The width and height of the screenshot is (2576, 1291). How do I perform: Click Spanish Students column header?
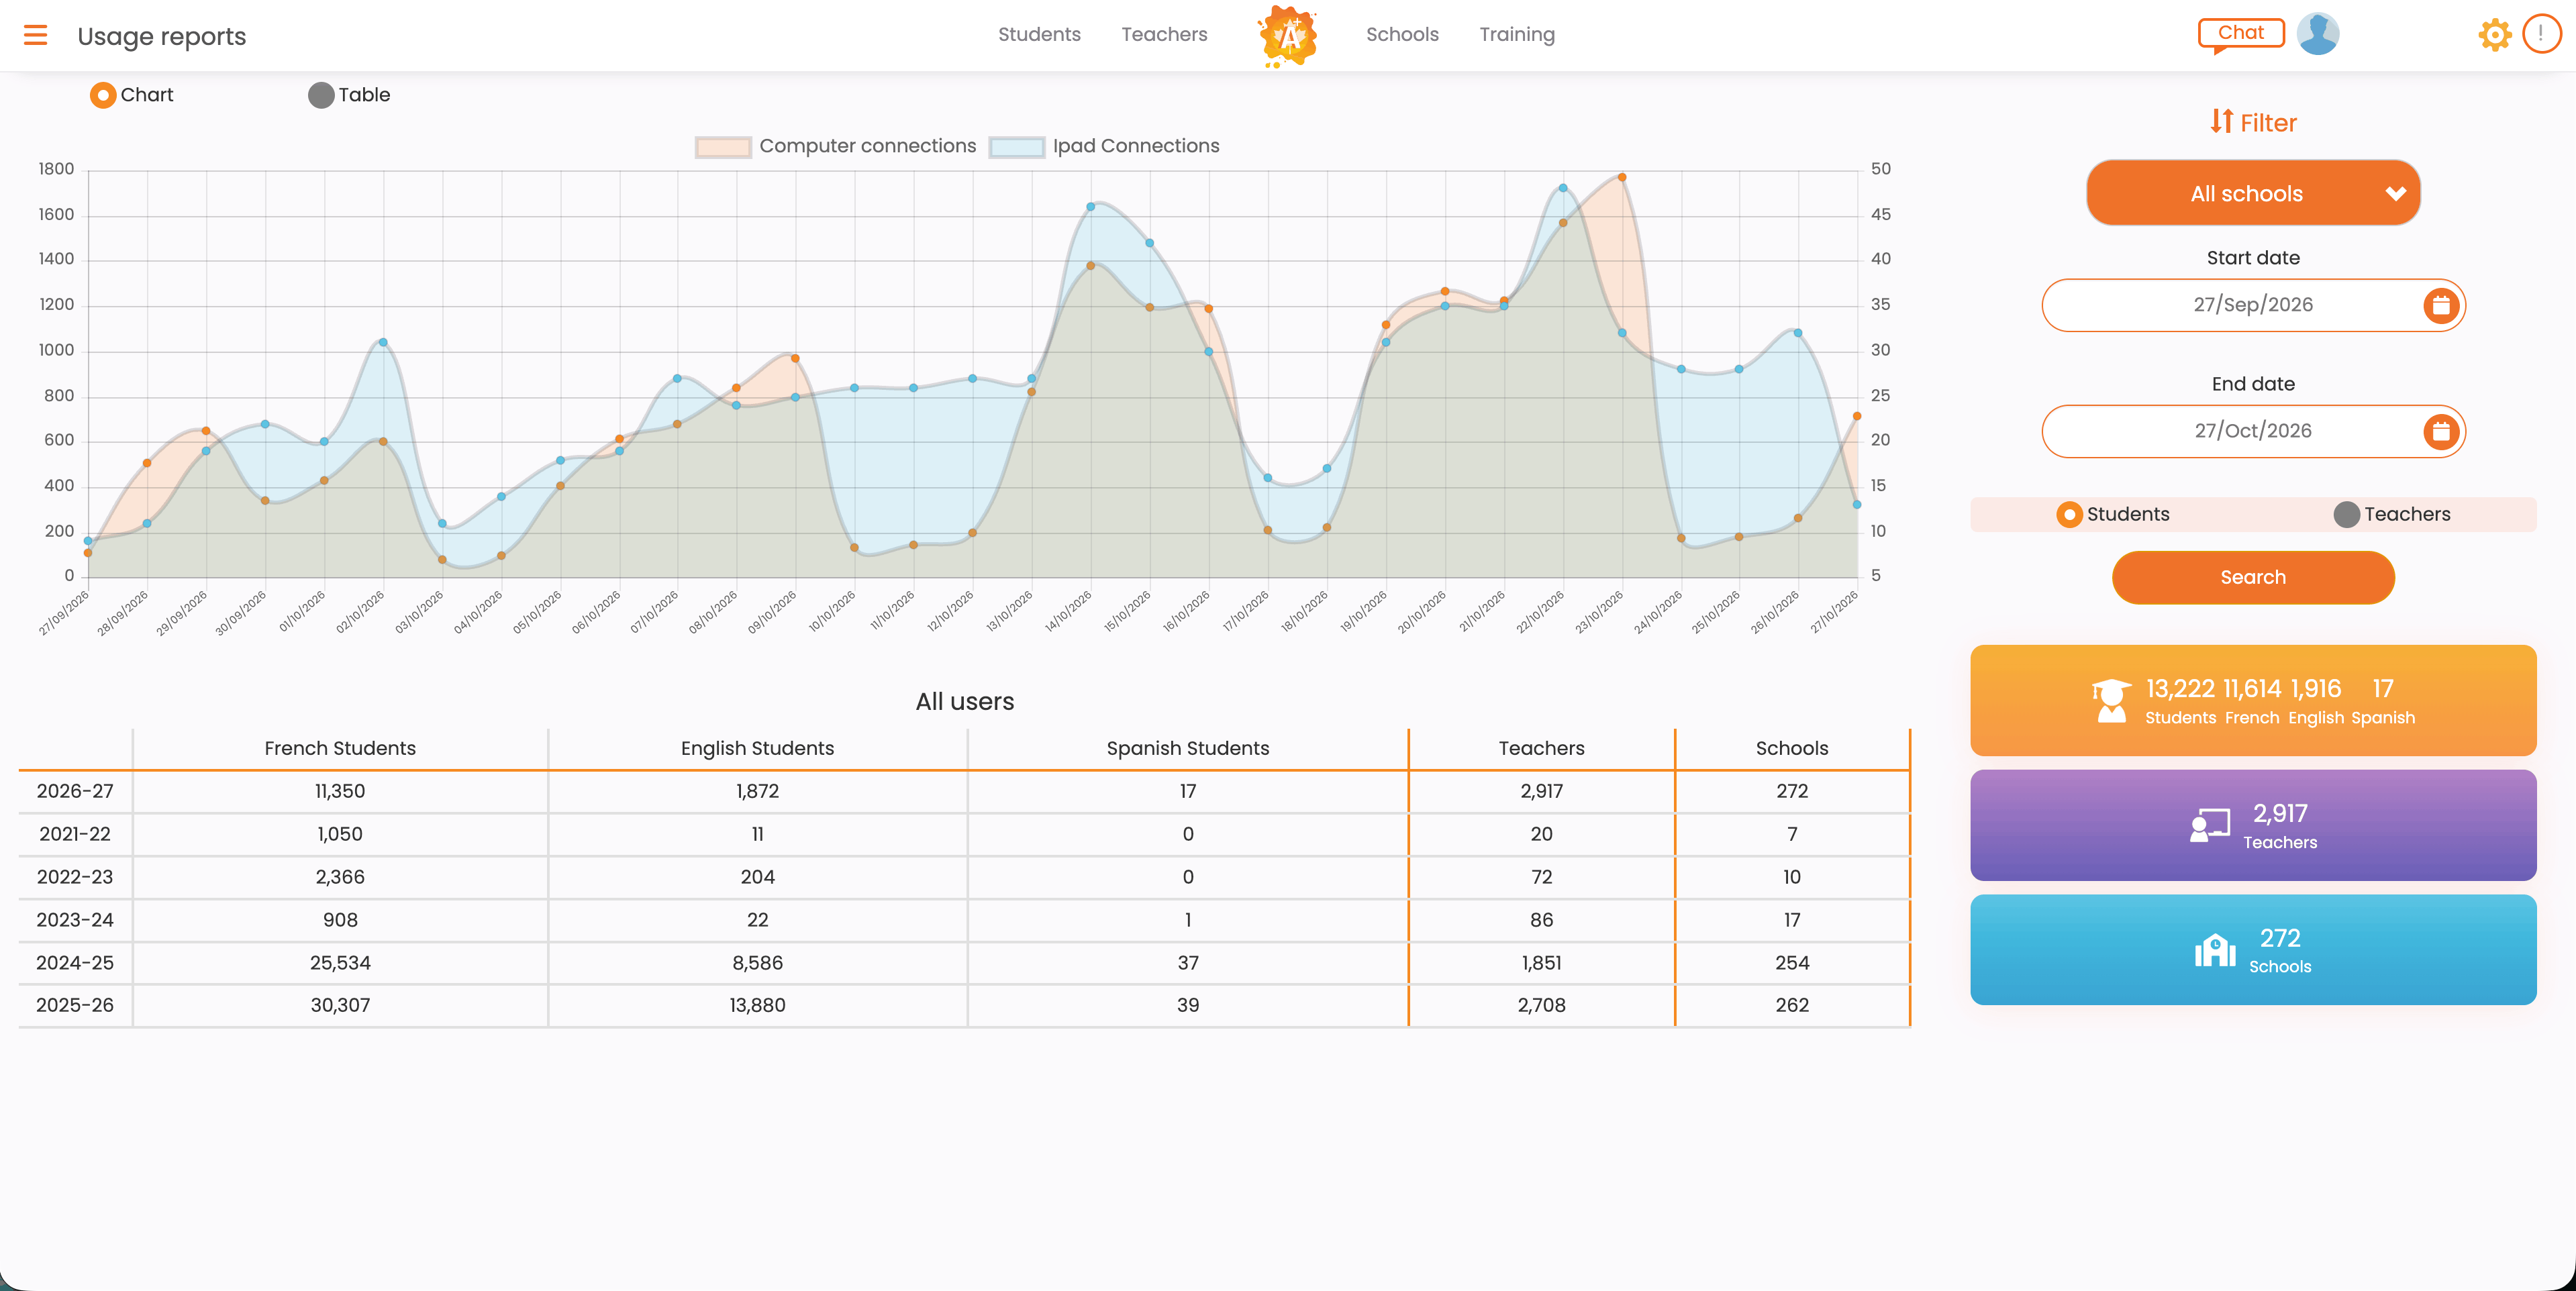[1187, 748]
